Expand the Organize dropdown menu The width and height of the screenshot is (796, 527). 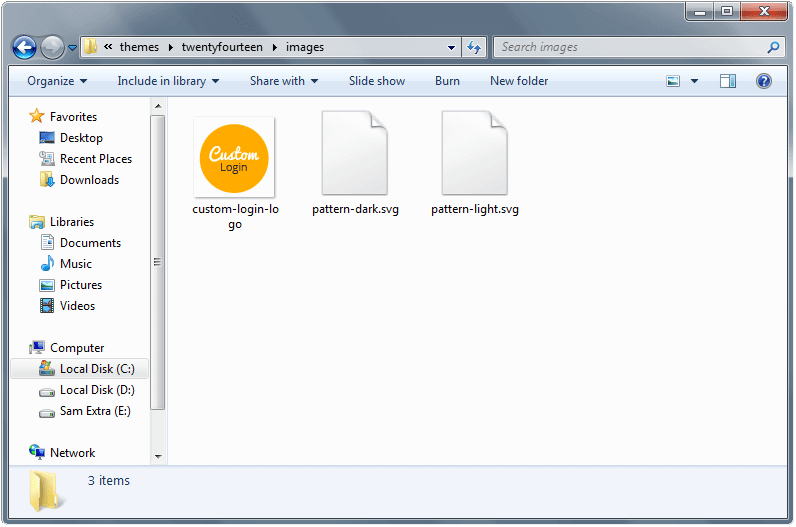[57, 81]
